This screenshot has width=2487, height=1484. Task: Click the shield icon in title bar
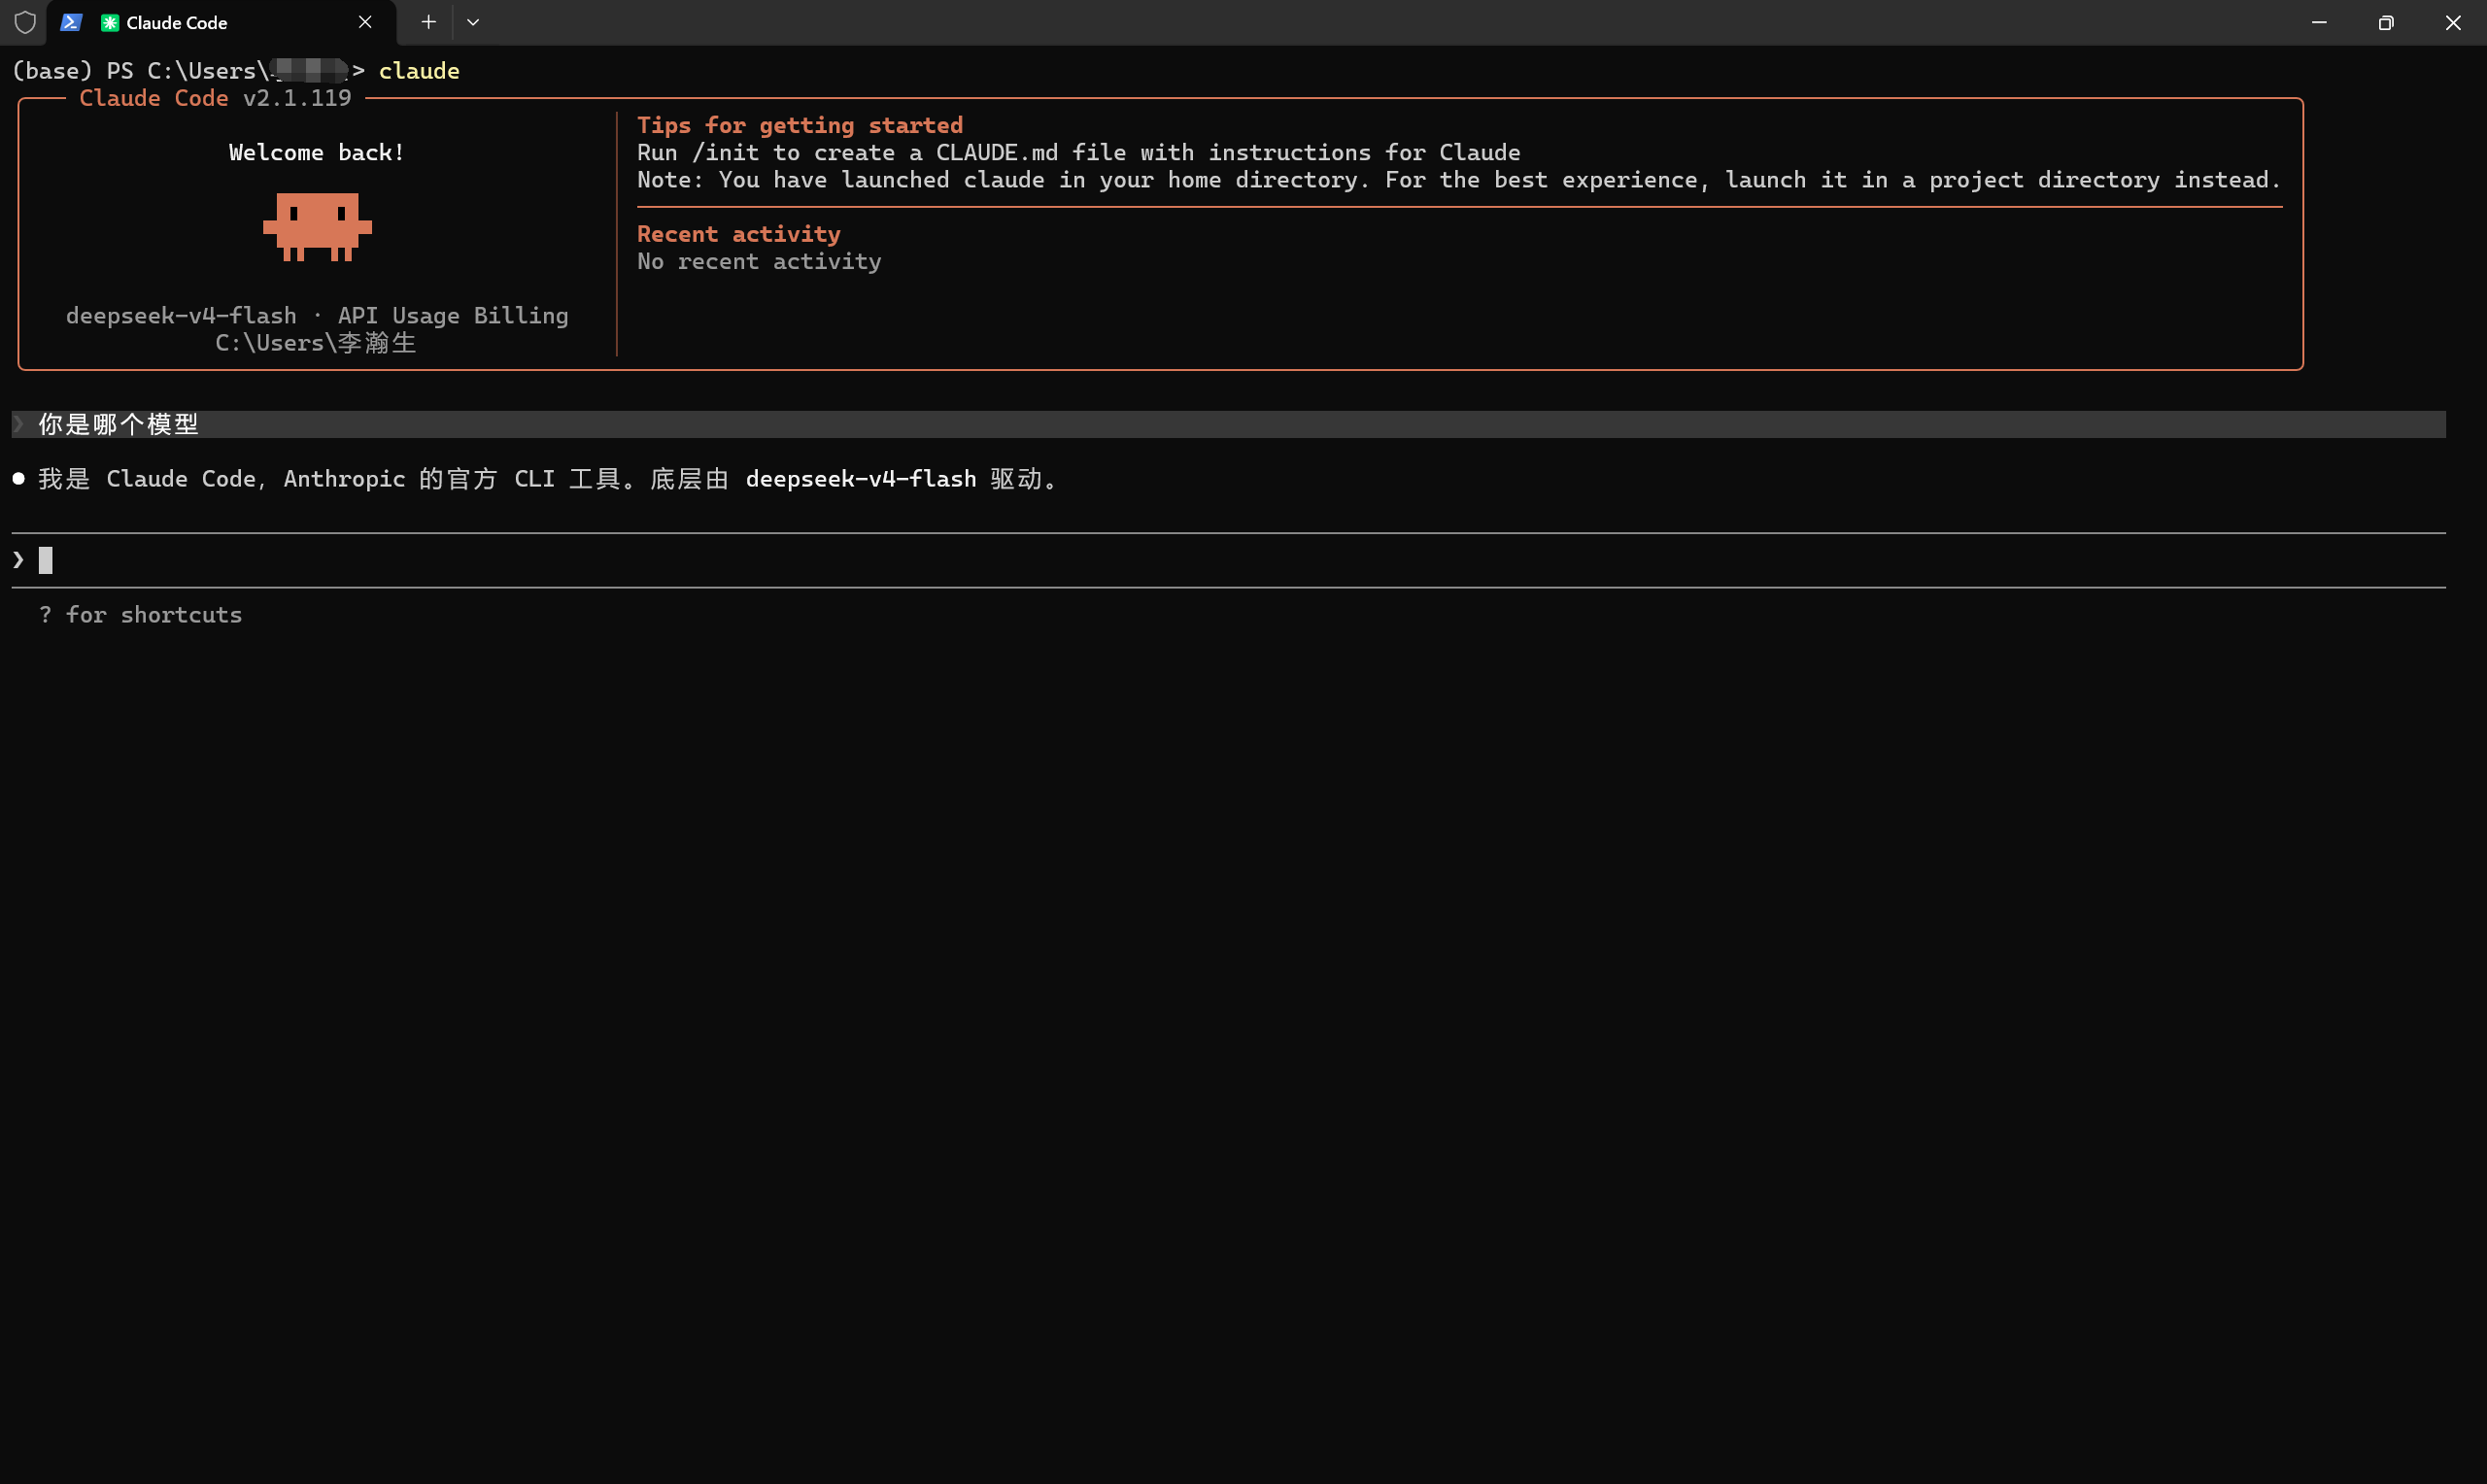pyautogui.click(x=25, y=22)
